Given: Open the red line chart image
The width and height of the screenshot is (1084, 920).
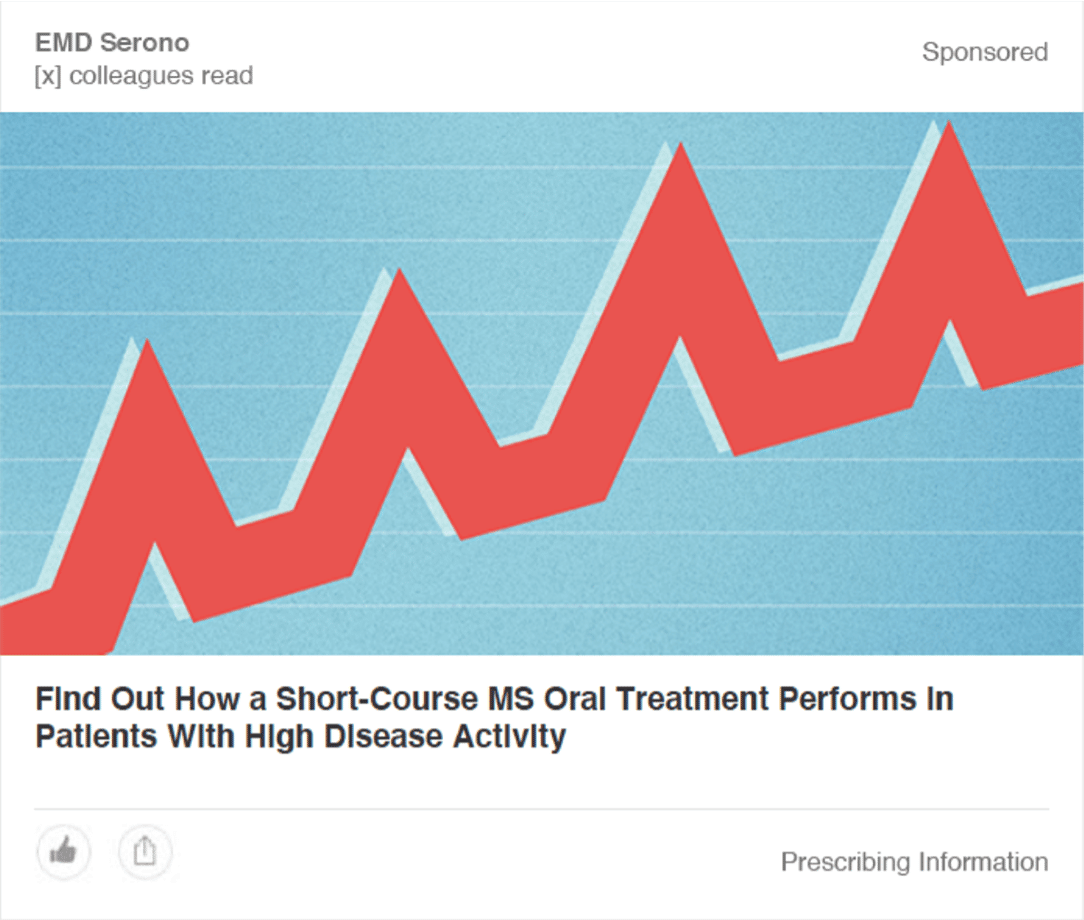Looking at the screenshot, I should point(542,384).
